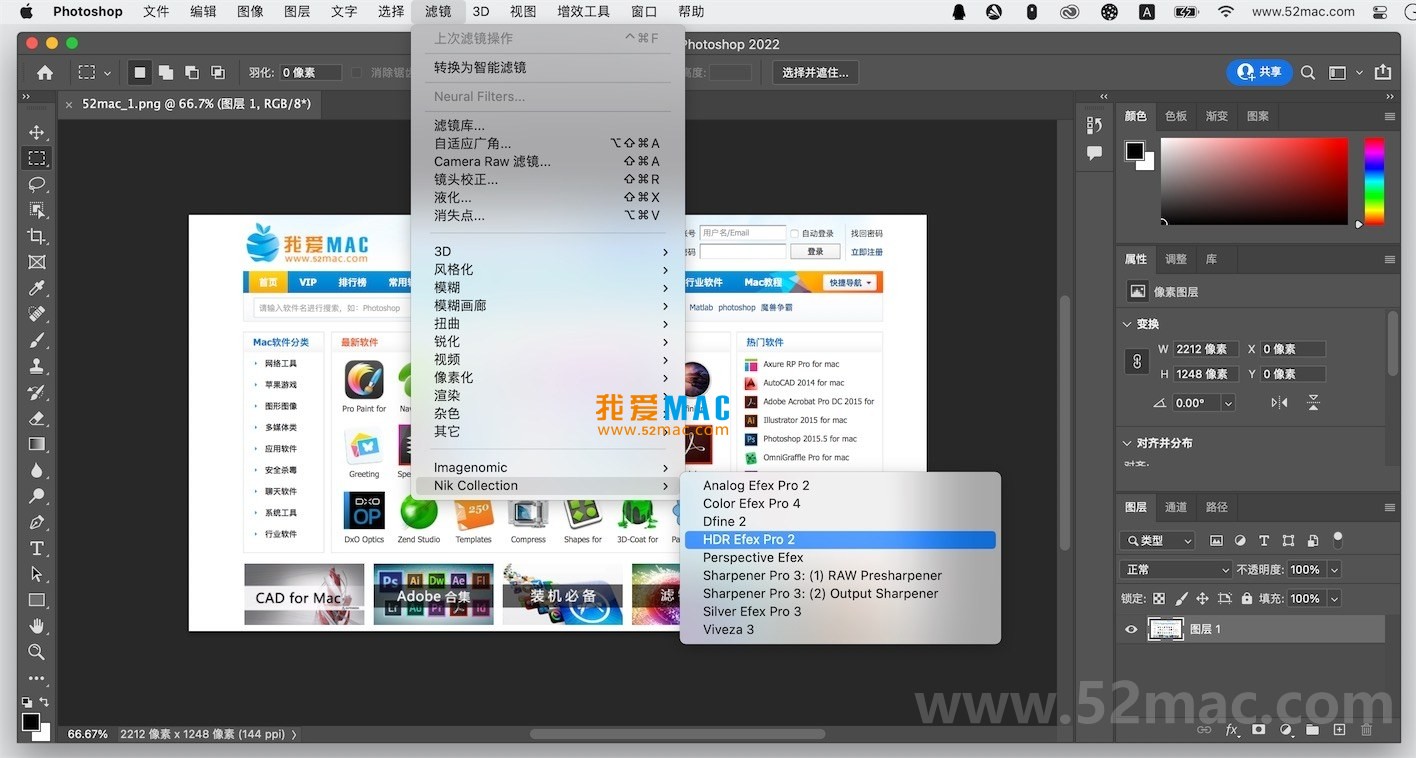
Task: Collapse the 对齐并分布 section
Action: 1128,443
